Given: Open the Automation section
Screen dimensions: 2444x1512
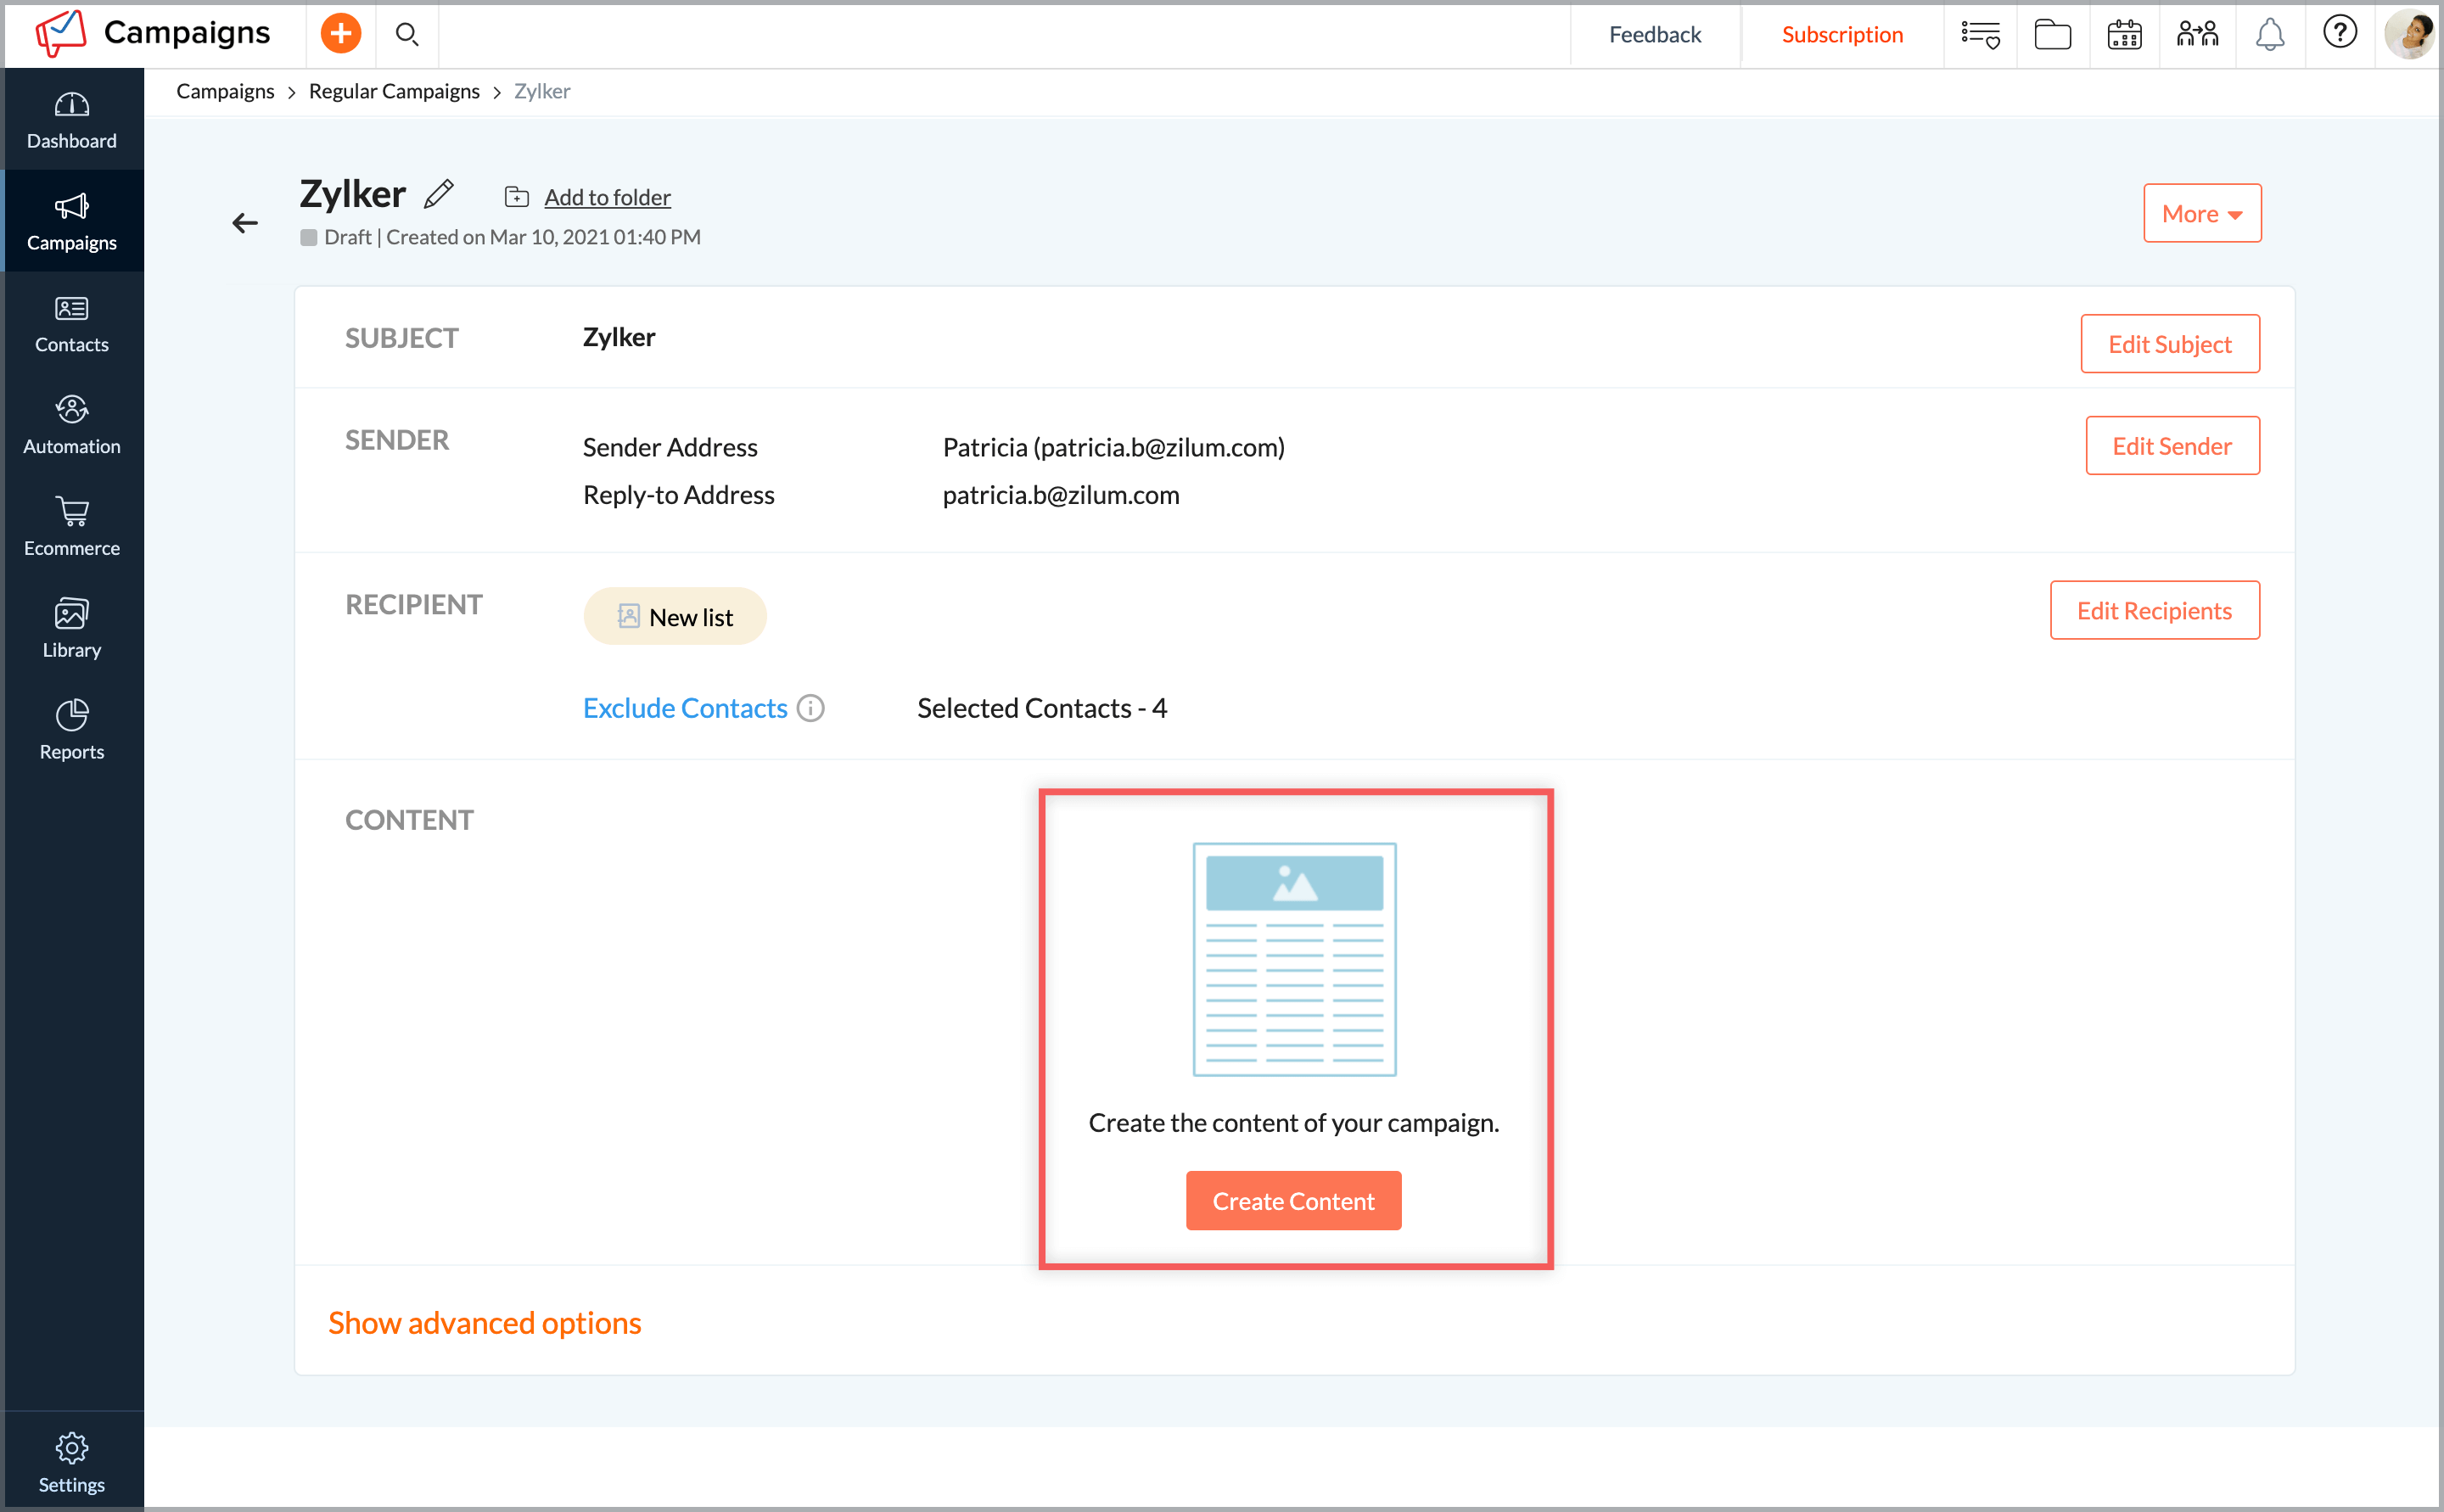Looking at the screenshot, I should pos(71,424).
